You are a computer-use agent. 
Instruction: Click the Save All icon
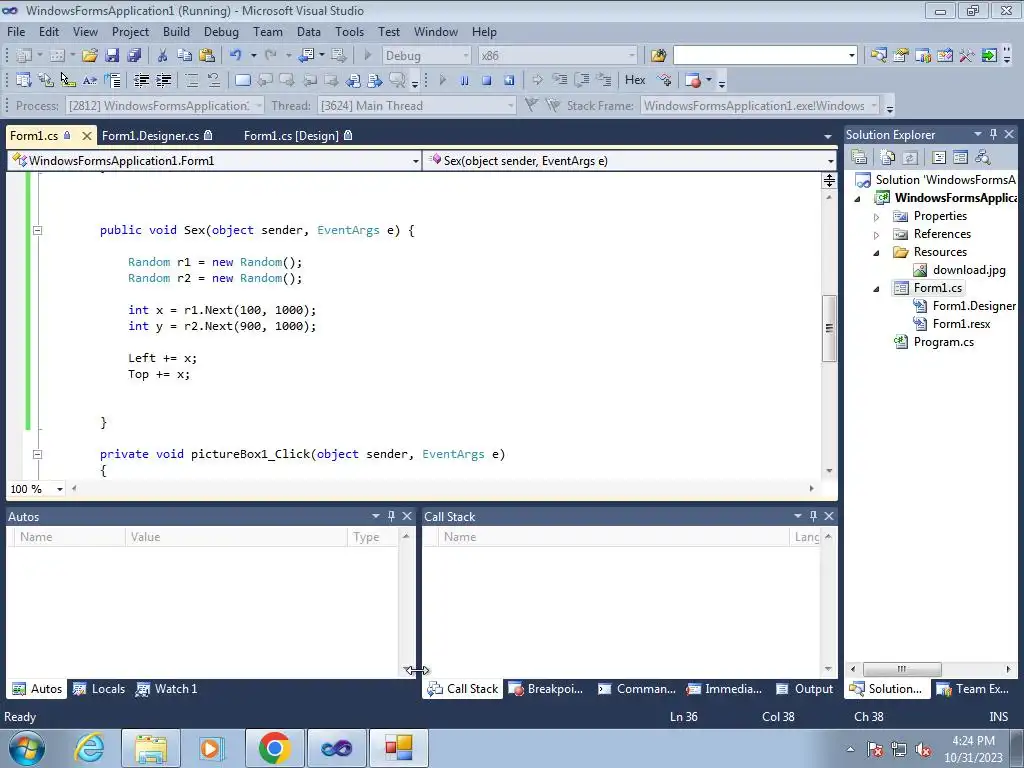click(x=134, y=56)
